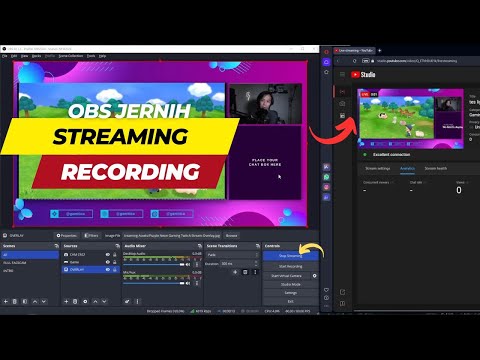Open Advanced Audio Properties gear in Audio Mixer
Screen dimensions: 480x360
(127, 301)
